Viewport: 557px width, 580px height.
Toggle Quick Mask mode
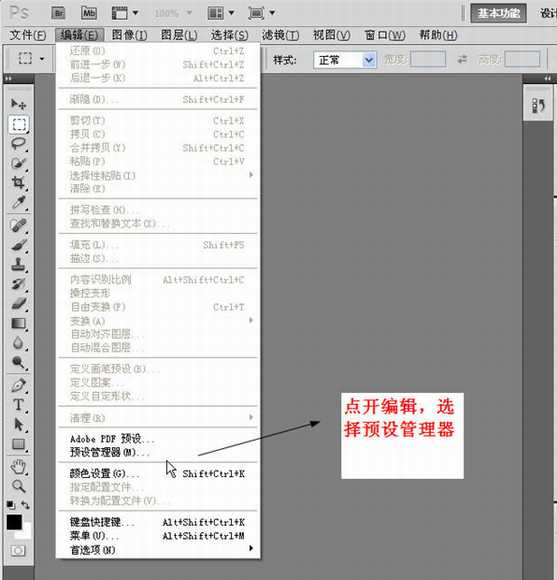18,551
